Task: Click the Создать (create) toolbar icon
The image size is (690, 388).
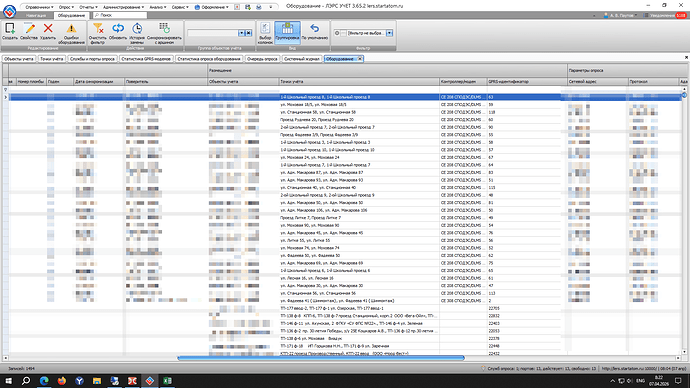Action: pyautogui.click(x=10, y=32)
